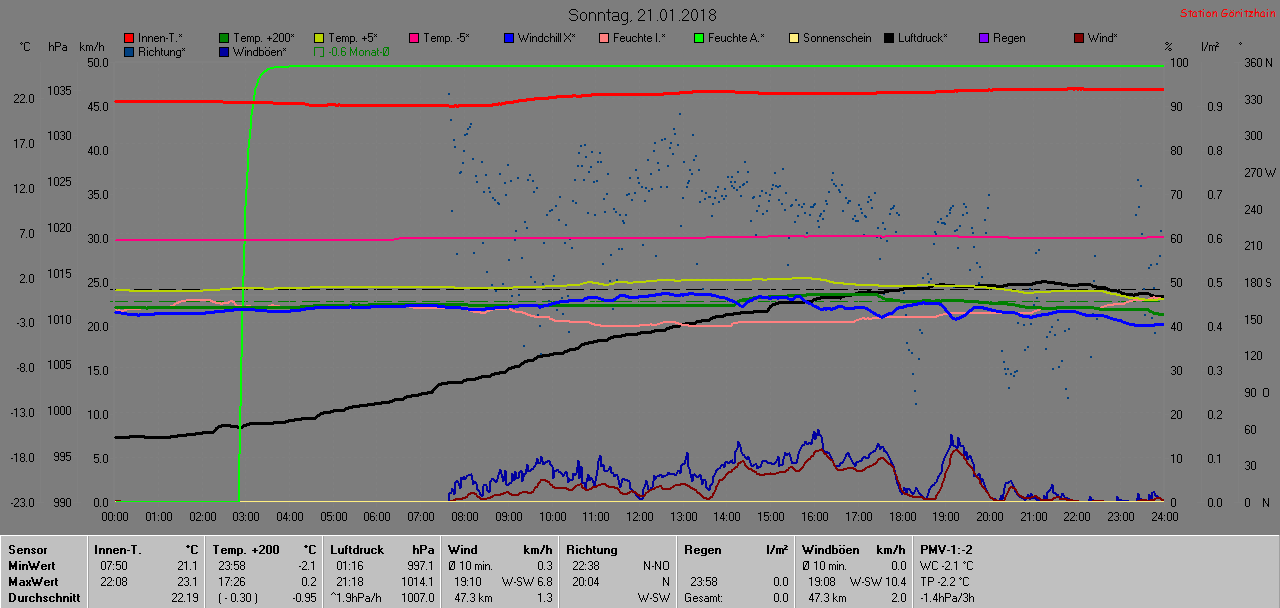Click the pink Temp. -5 legend square
This screenshot has height=608, width=1280.
[x=415, y=38]
